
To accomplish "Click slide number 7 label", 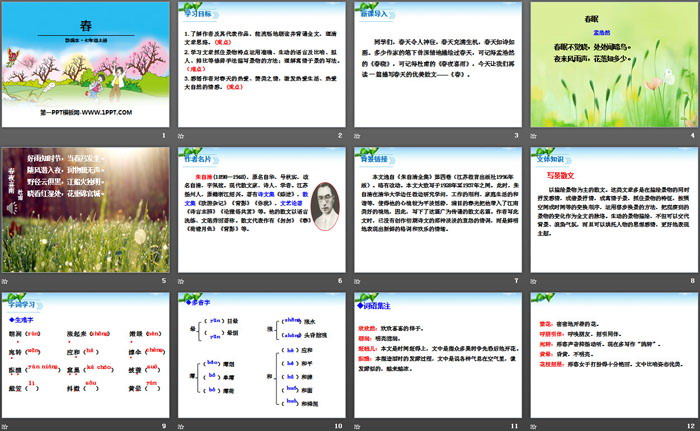I will [x=517, y=280].
